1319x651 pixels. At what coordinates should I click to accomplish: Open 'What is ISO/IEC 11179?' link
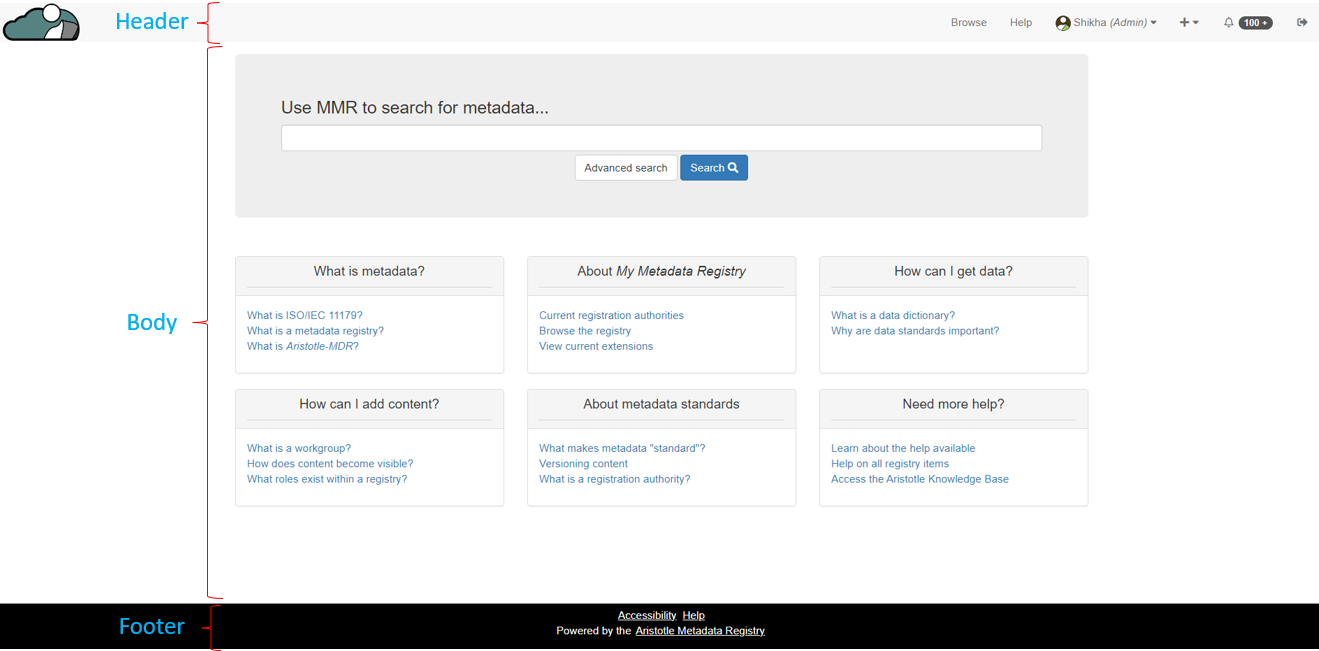click(x=304, y=315)
